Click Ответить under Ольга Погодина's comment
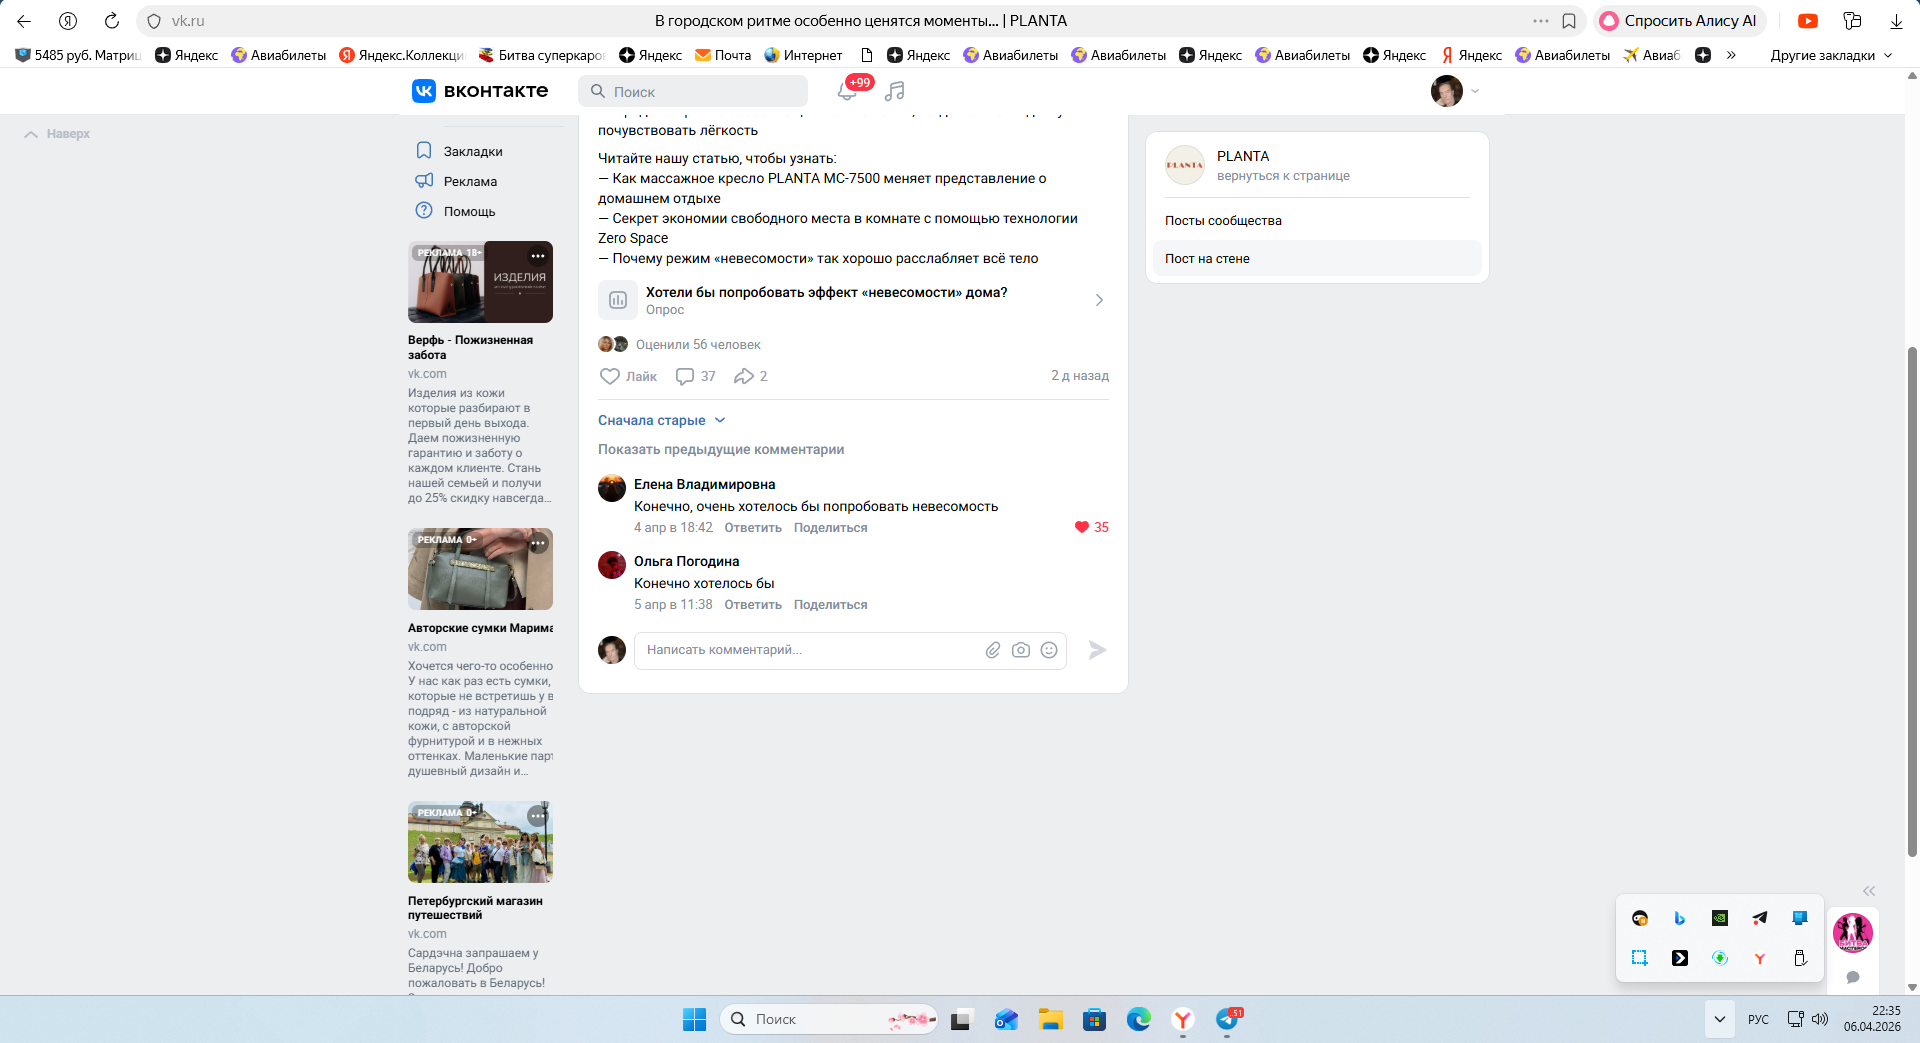 (x=753, y=605)
